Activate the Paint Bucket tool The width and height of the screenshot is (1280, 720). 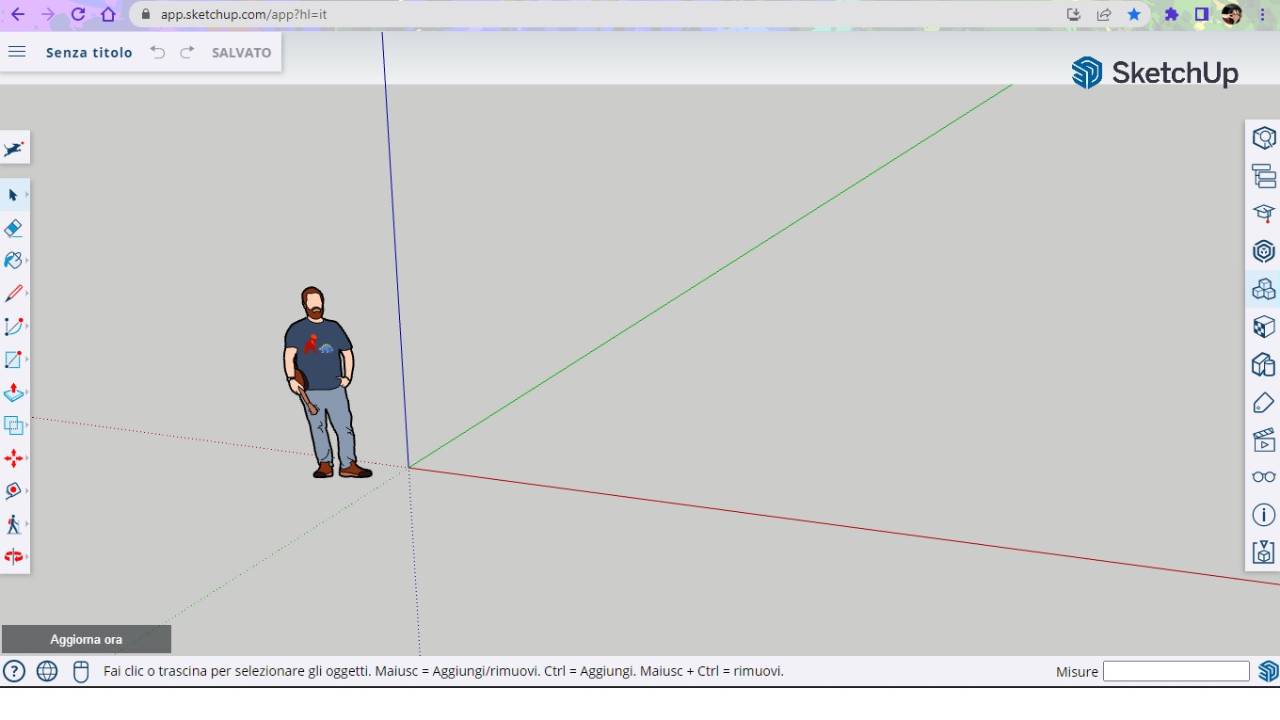tap(14, 260)
